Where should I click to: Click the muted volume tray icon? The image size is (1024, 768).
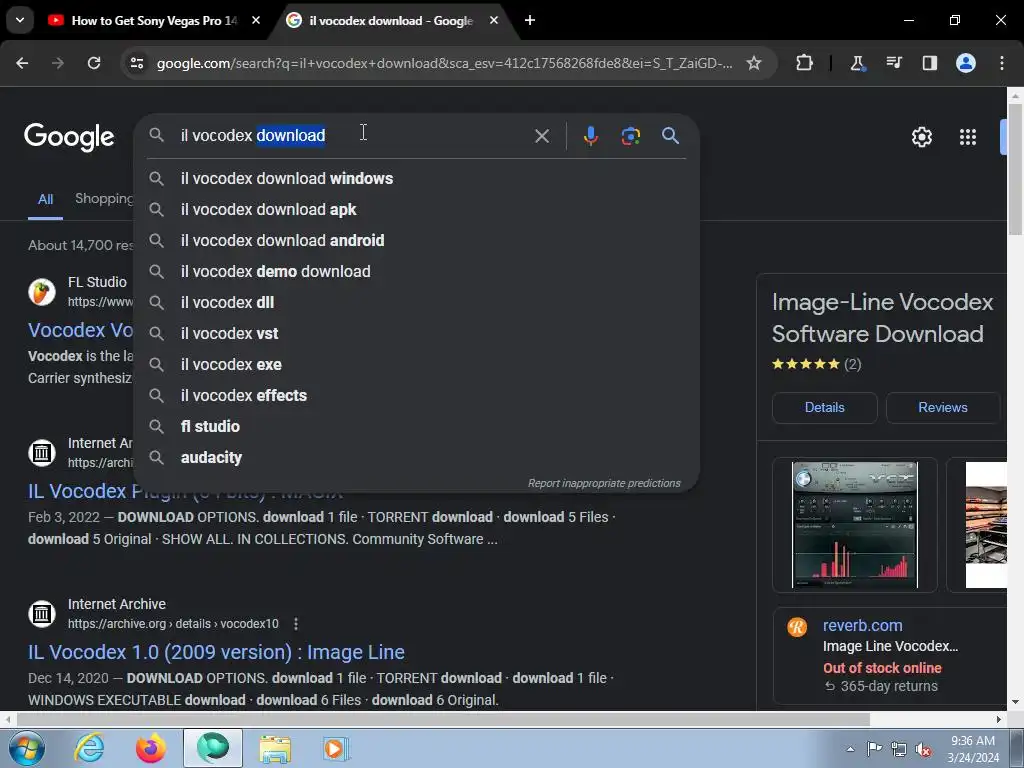(x=923, y=750)
